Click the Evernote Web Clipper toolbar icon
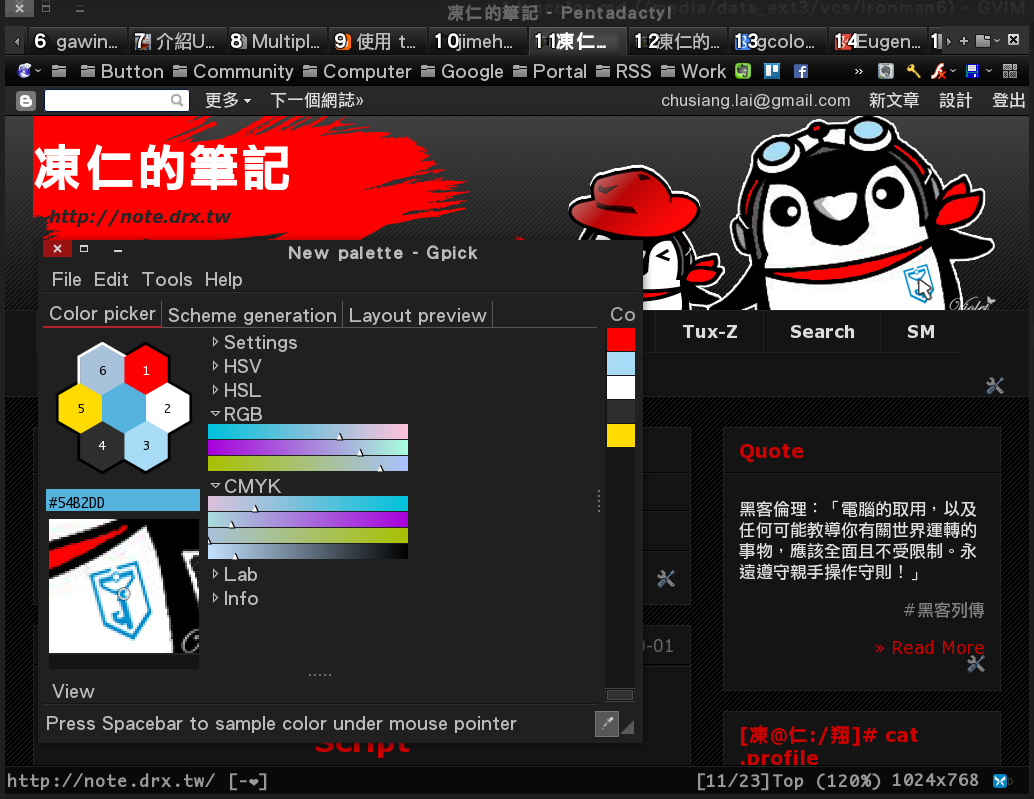The image size is (1034, 799). click(x=886, y=71)
